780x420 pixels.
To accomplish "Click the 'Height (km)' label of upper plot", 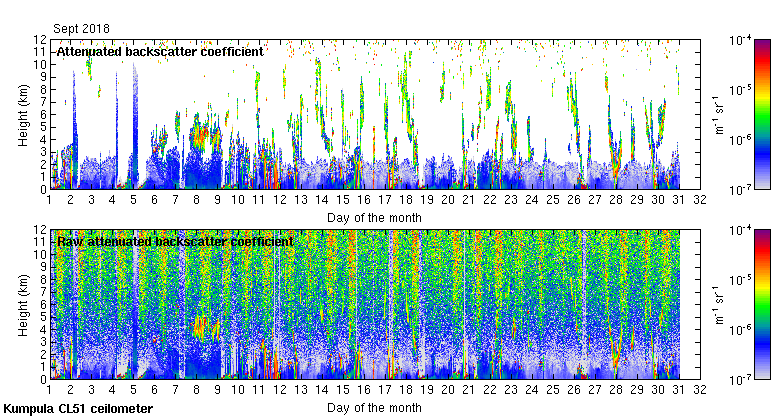I will (x=23, y=114).
